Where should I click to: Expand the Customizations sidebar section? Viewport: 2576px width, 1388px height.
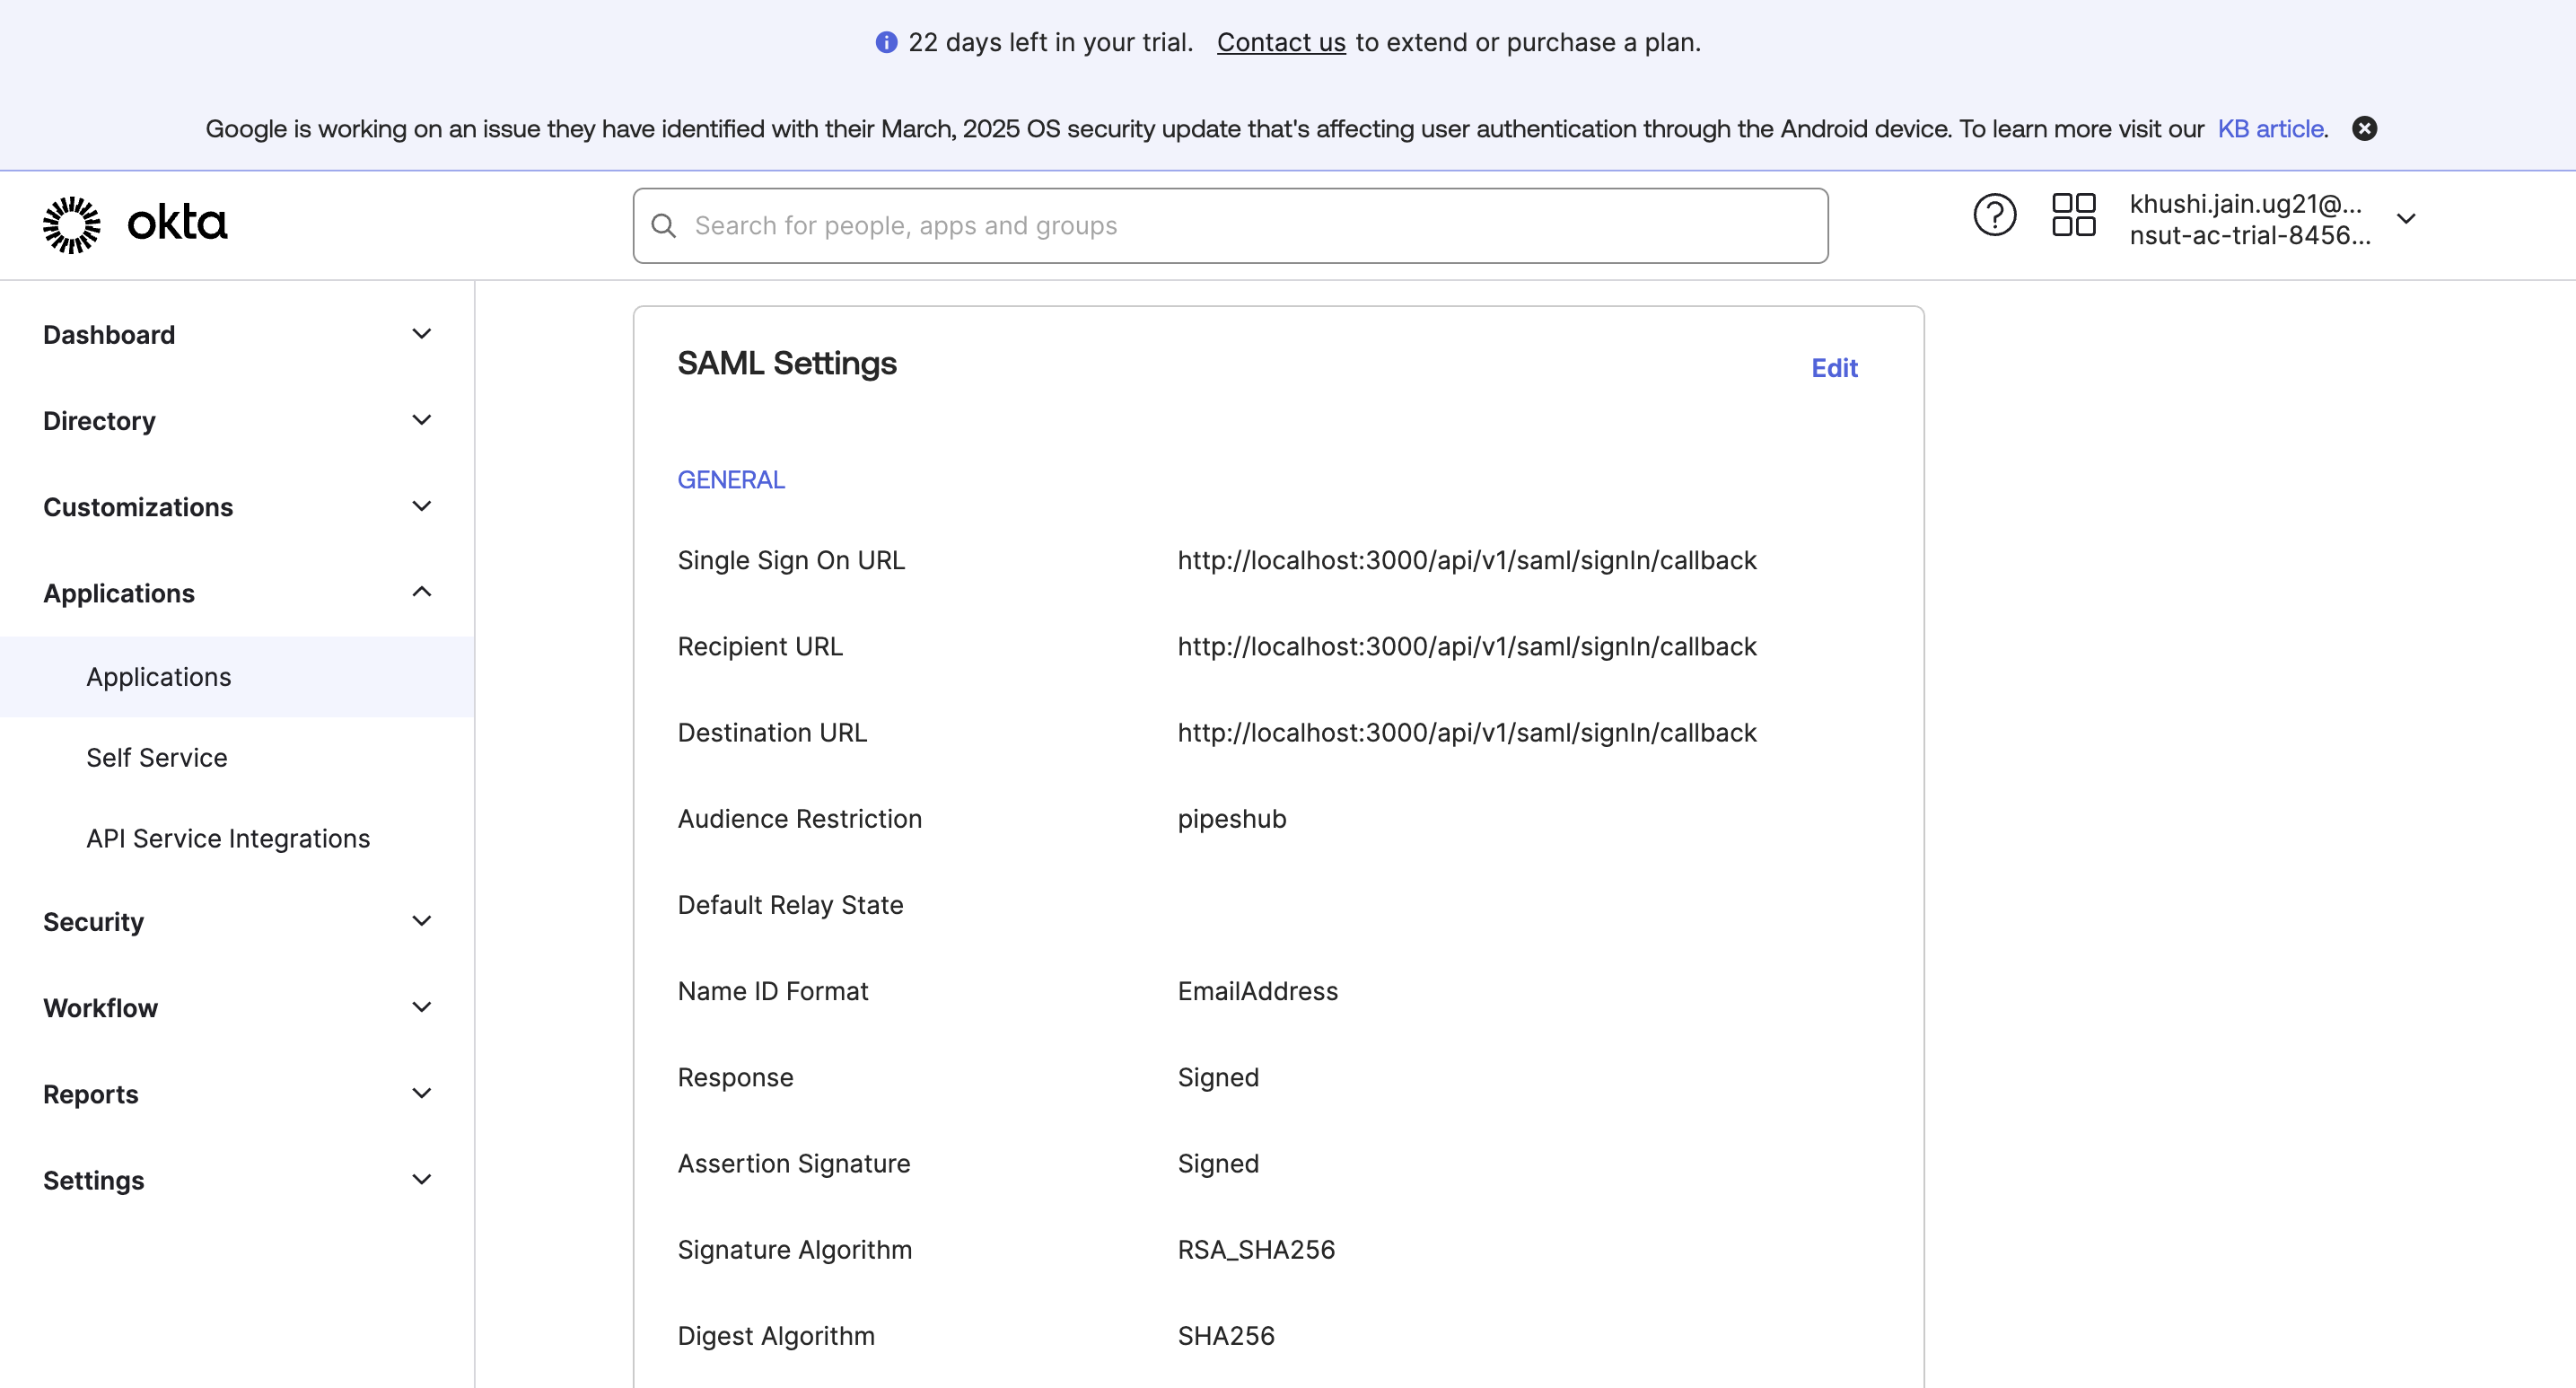pos(422,506)
